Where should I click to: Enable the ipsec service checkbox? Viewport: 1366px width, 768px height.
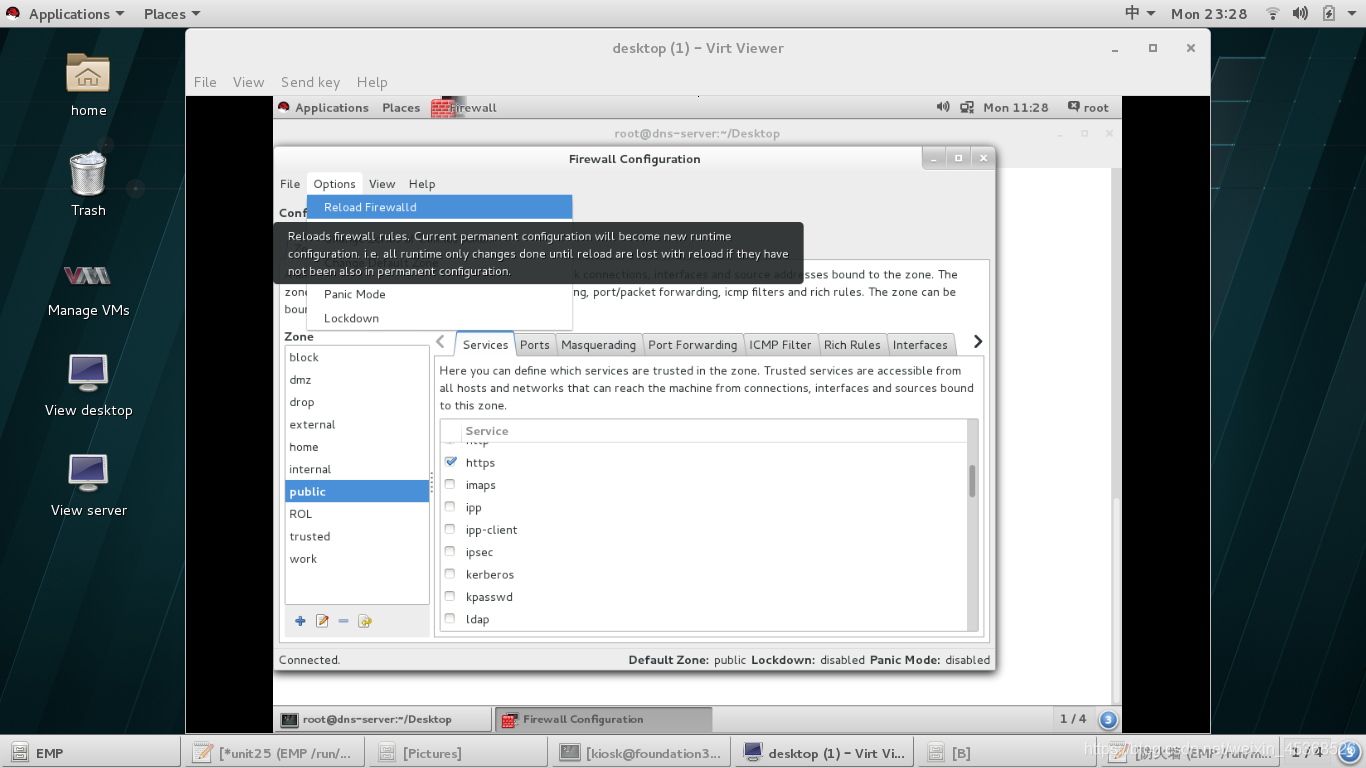coord(450,552)
